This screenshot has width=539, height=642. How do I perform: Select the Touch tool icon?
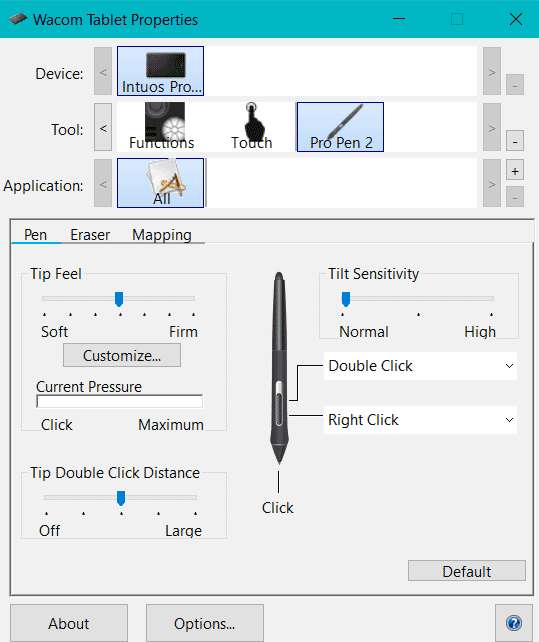(251, 127)
